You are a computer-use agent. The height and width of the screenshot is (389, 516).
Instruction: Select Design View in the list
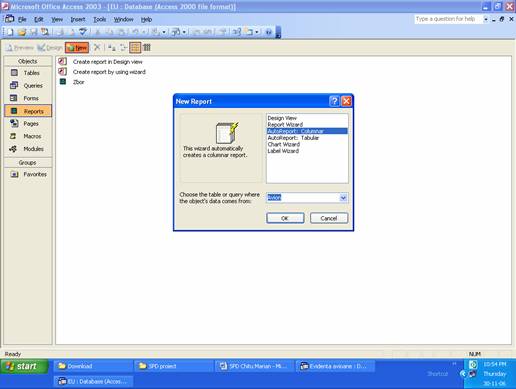(282, 118)
